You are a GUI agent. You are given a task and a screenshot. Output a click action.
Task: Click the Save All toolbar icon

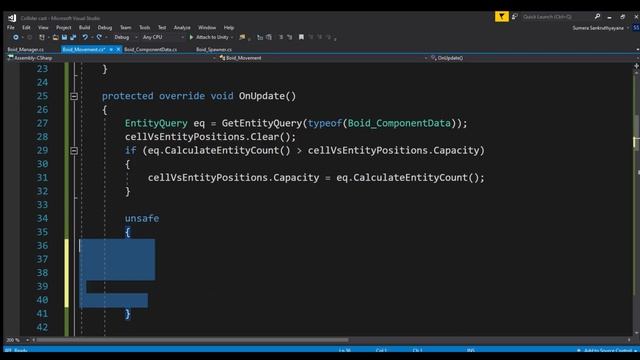[x=73, y=37]
